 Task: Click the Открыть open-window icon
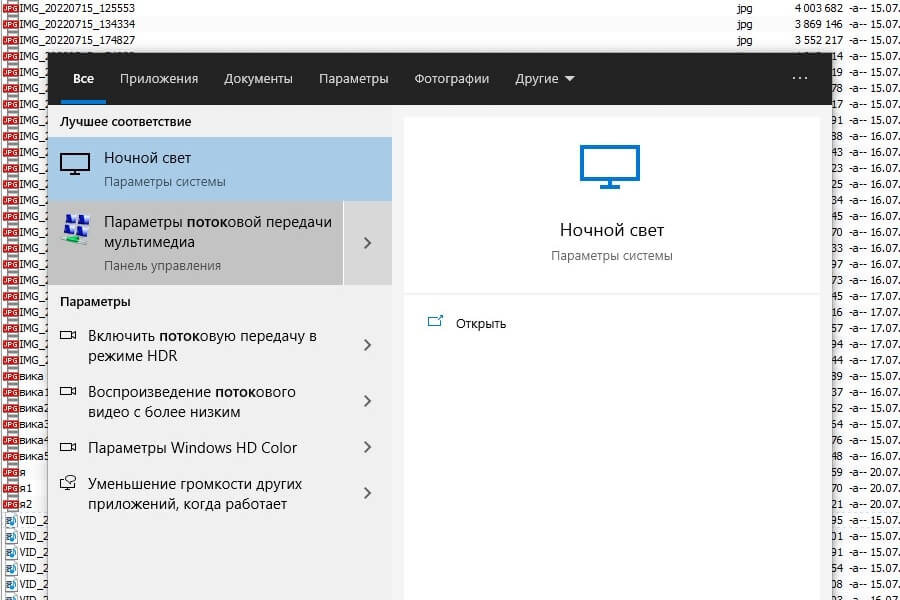tap(436, 322)
